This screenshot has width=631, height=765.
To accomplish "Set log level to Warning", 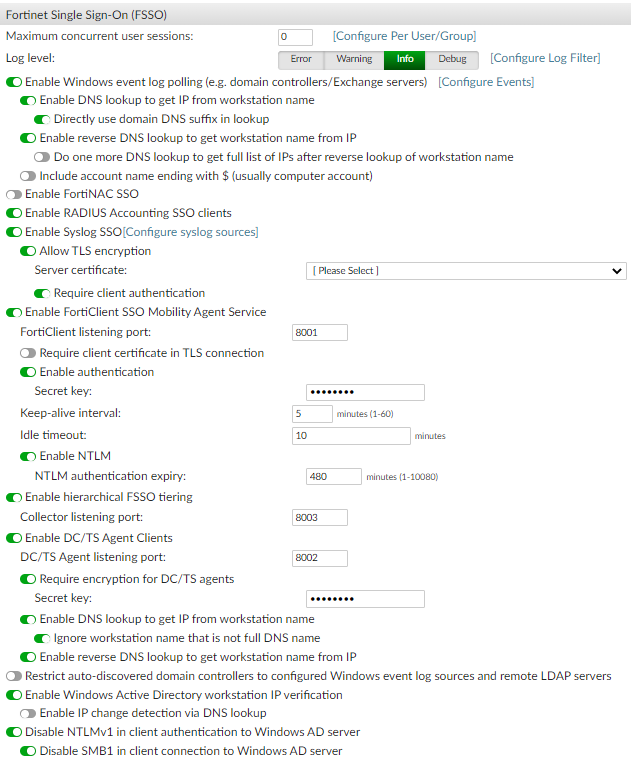I will coord(354,59).
